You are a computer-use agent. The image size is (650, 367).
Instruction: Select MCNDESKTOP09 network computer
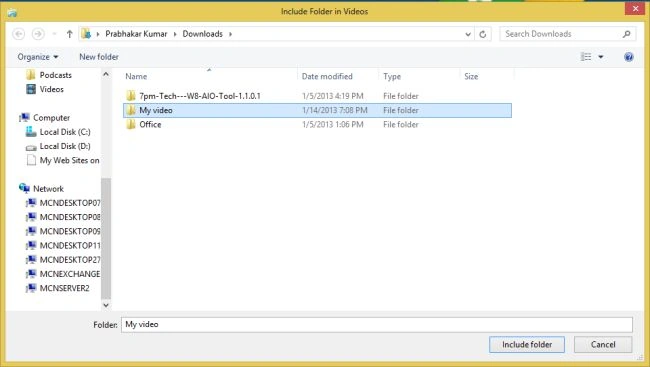pyautogui.click(x=70, y=231)
